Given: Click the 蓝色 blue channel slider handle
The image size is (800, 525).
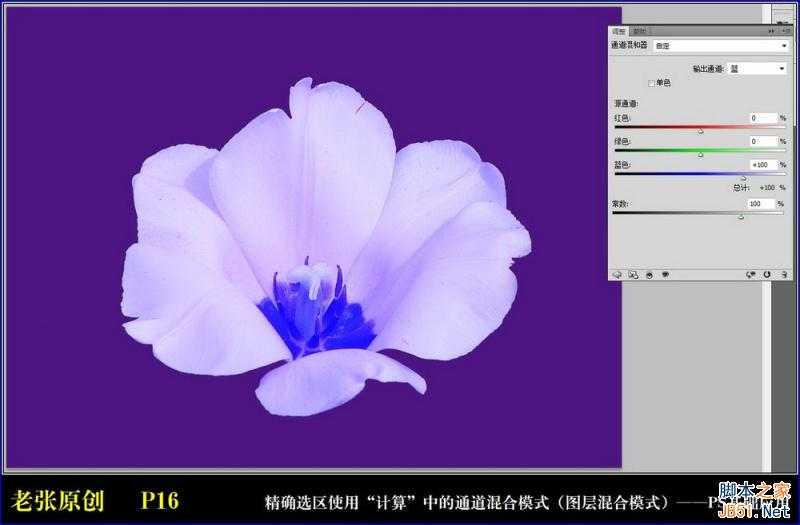Looking at the screenshot, I should (x=742, y=177).
